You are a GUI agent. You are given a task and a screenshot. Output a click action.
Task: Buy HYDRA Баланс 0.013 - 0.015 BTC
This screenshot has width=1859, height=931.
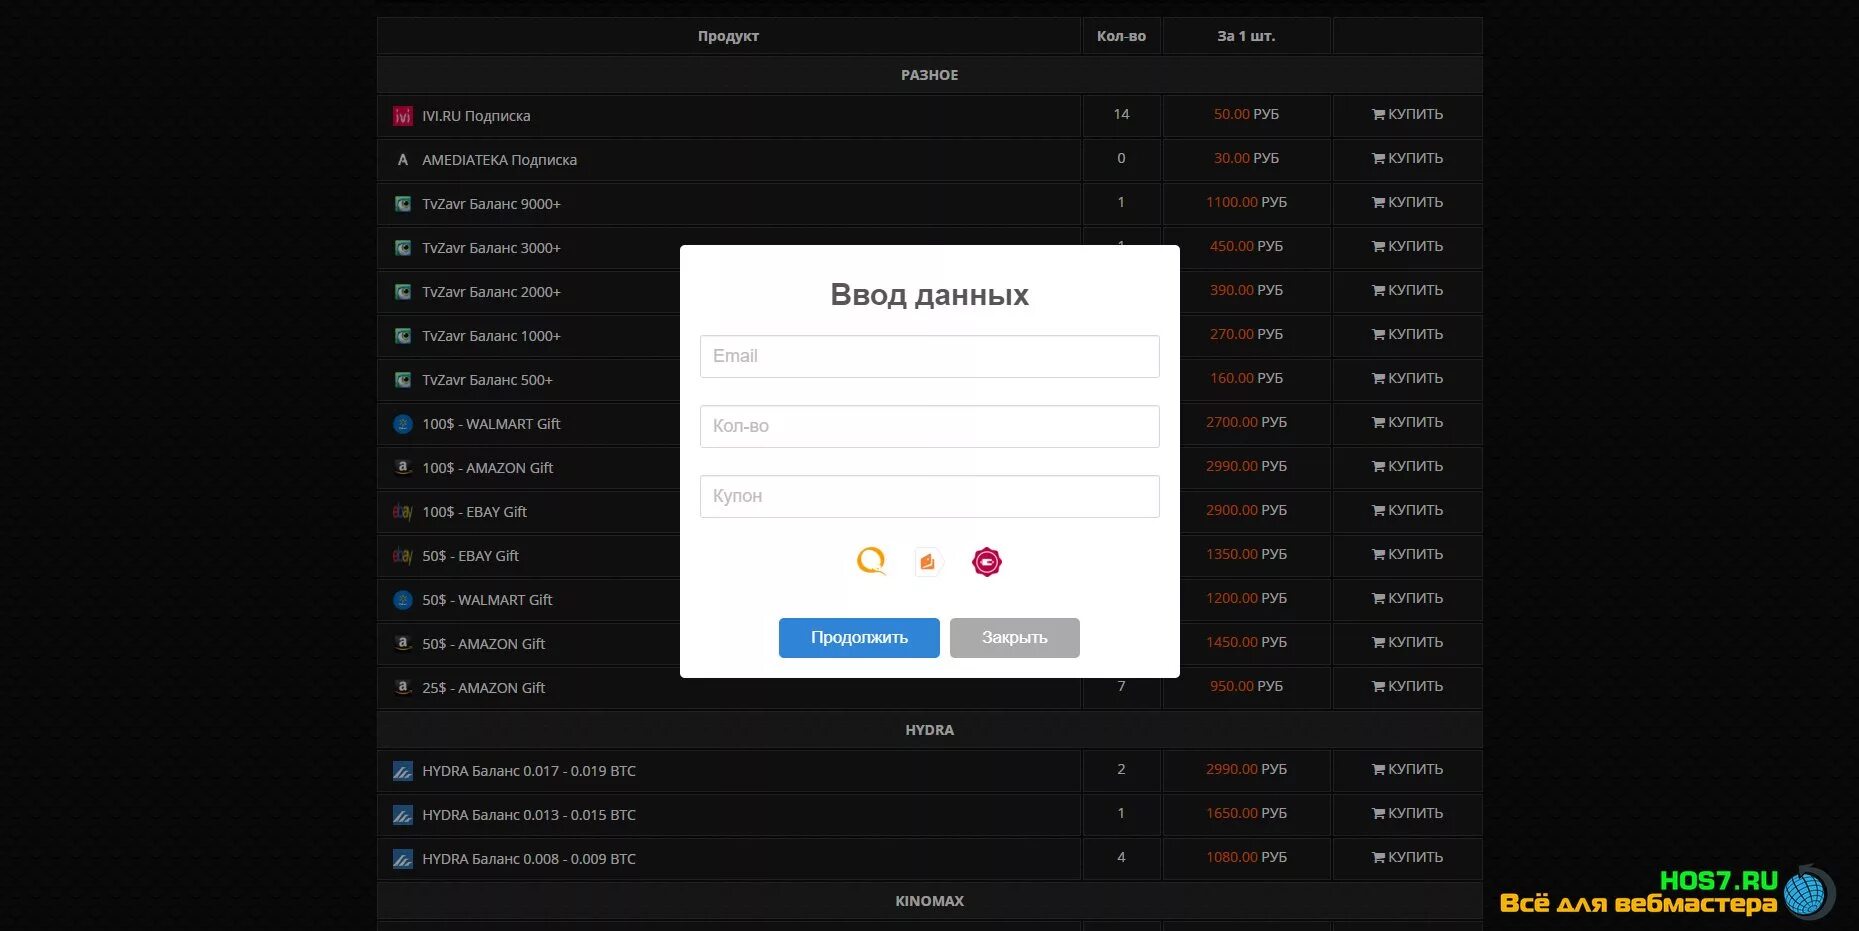(1407, 813)
